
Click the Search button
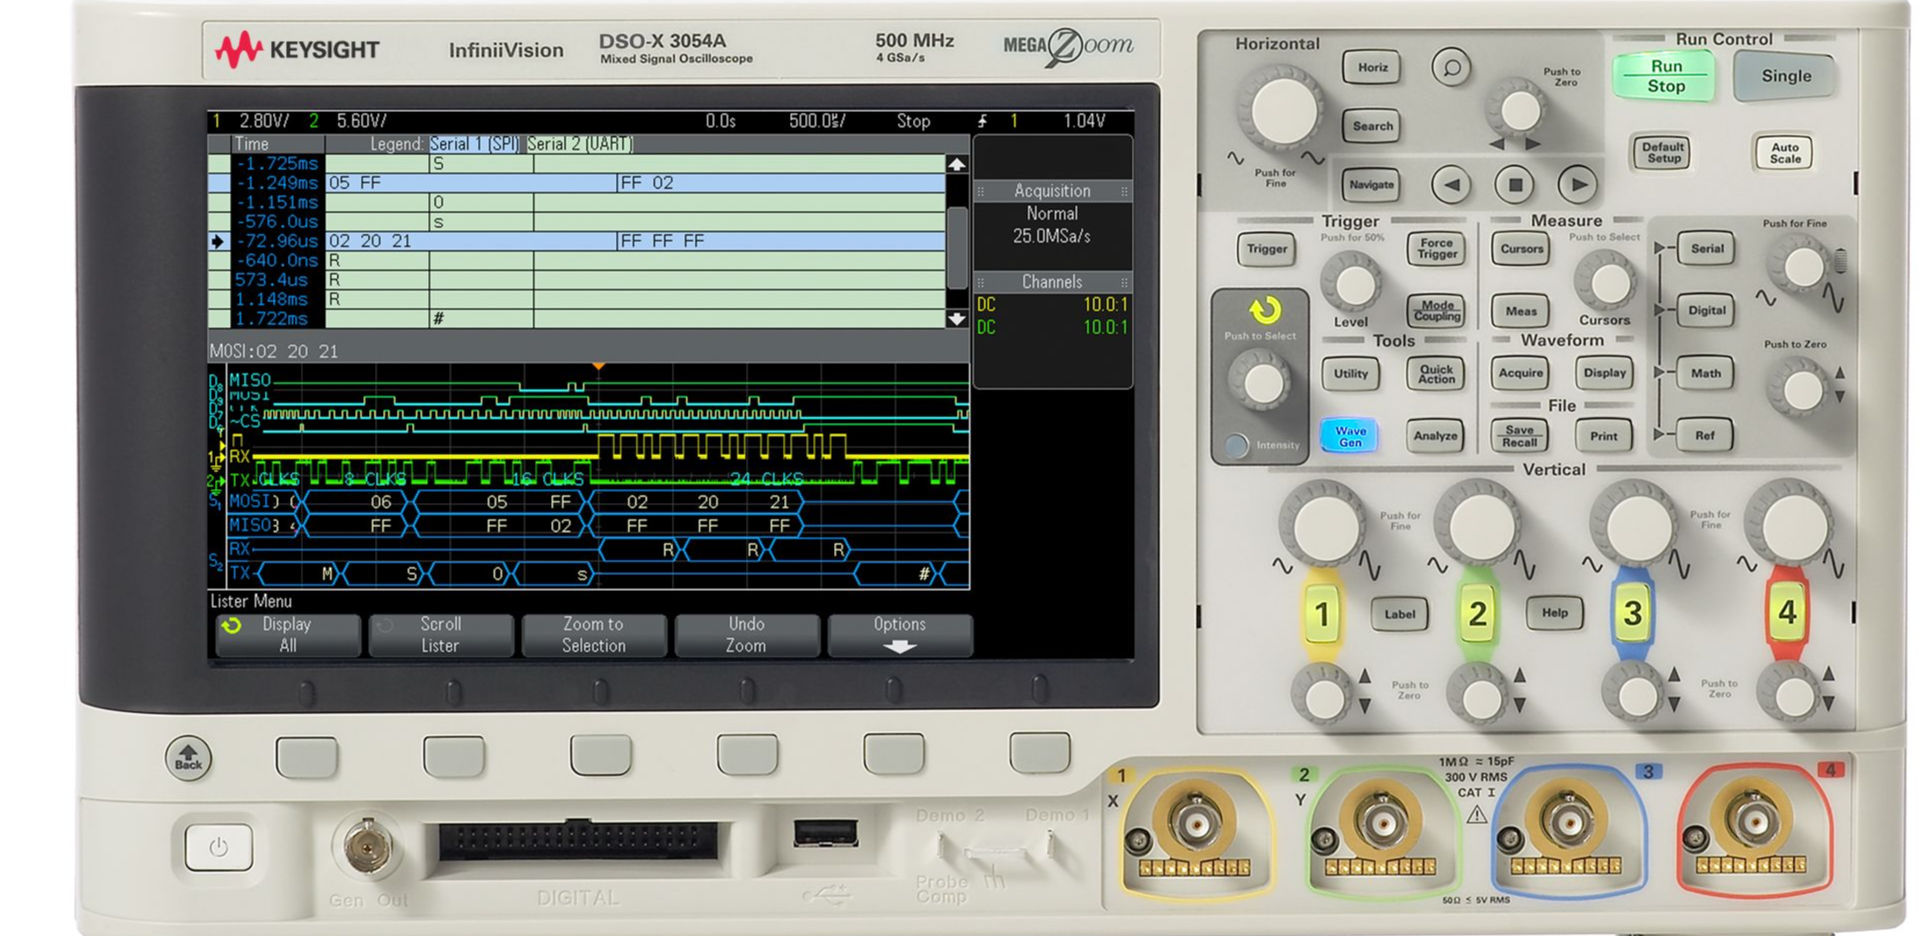coord(1372,126)
